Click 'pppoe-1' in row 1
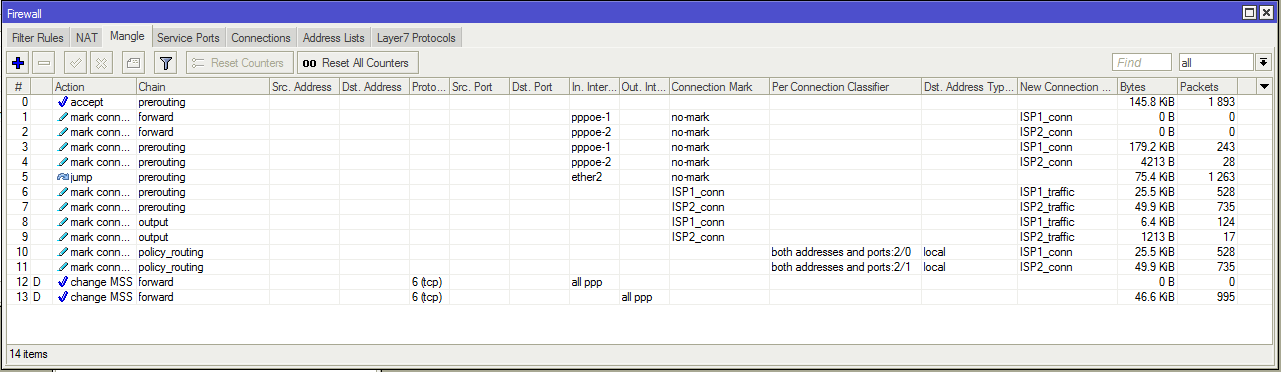 tap(591, 117)
